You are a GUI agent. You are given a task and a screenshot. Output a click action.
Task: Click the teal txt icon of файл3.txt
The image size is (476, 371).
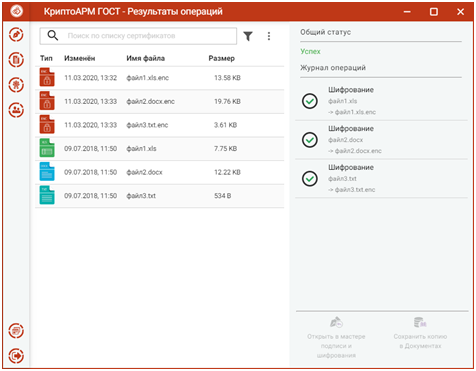(47, 196)
